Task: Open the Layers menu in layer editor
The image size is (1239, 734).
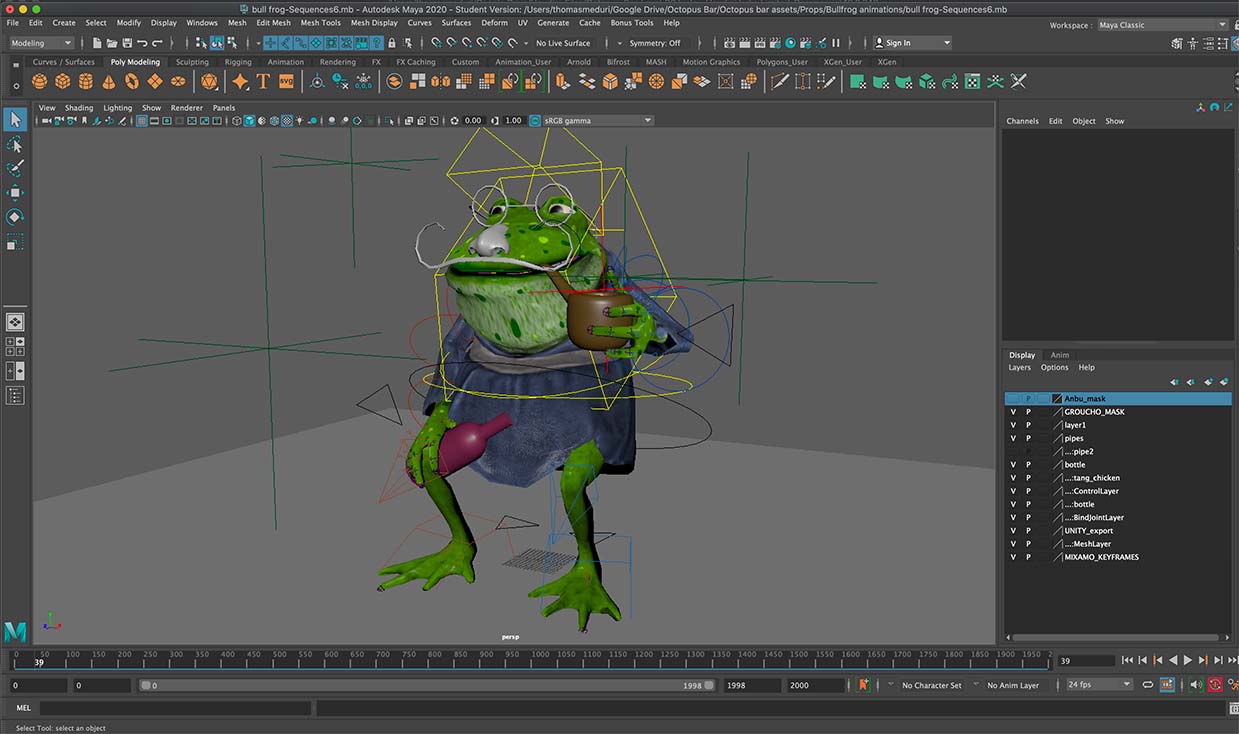Action: (1019, 368)
